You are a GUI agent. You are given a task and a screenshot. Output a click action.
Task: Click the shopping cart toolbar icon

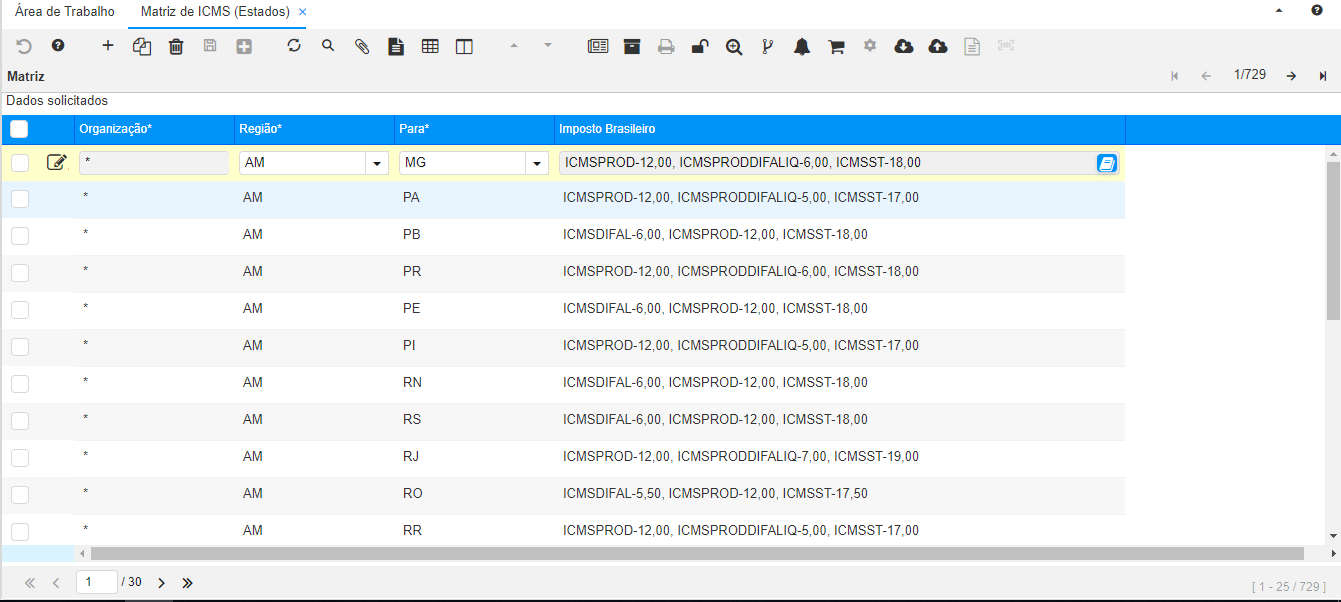point(836,46)
